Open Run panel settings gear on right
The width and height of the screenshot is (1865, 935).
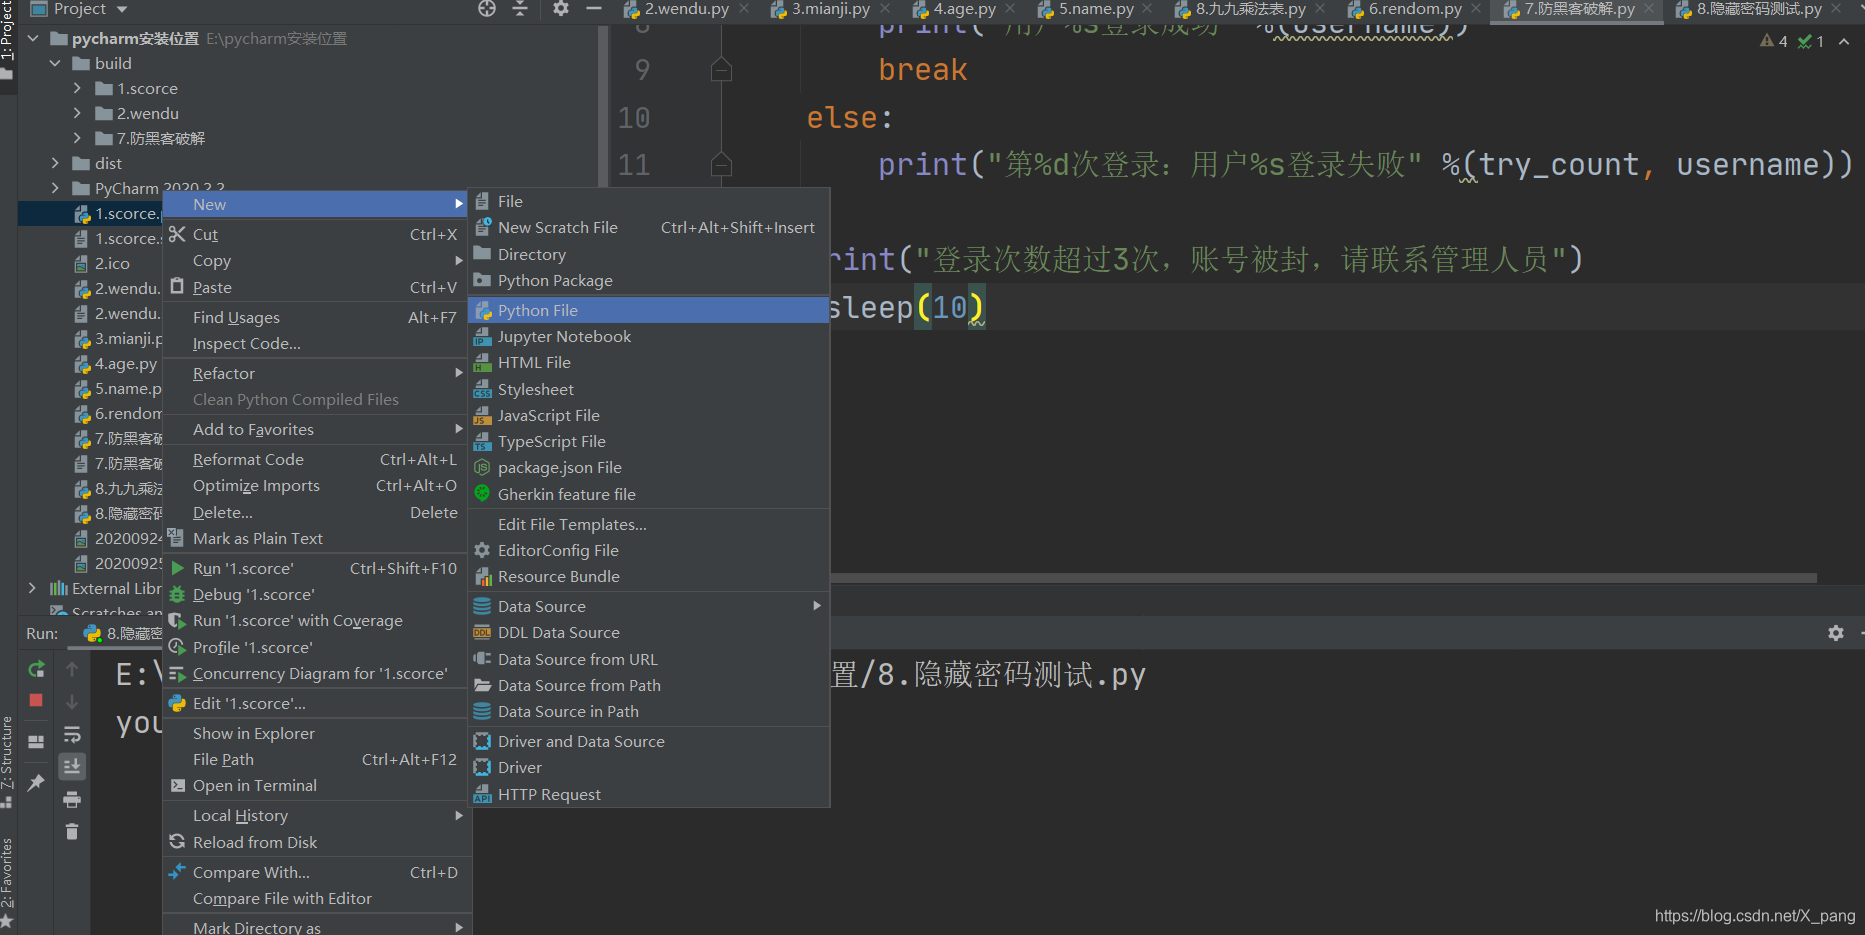click(1836, 633)
